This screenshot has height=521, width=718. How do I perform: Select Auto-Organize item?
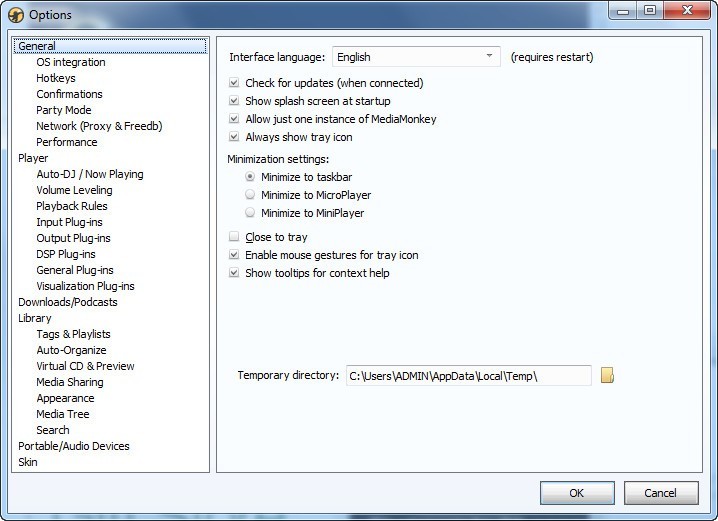[x=71, y=351]
